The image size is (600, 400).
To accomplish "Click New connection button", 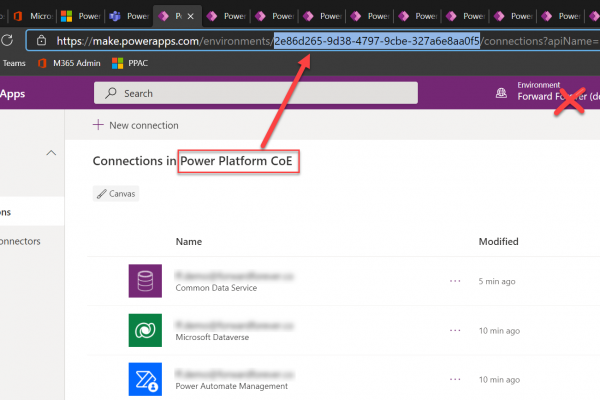I will coord(135,125).
